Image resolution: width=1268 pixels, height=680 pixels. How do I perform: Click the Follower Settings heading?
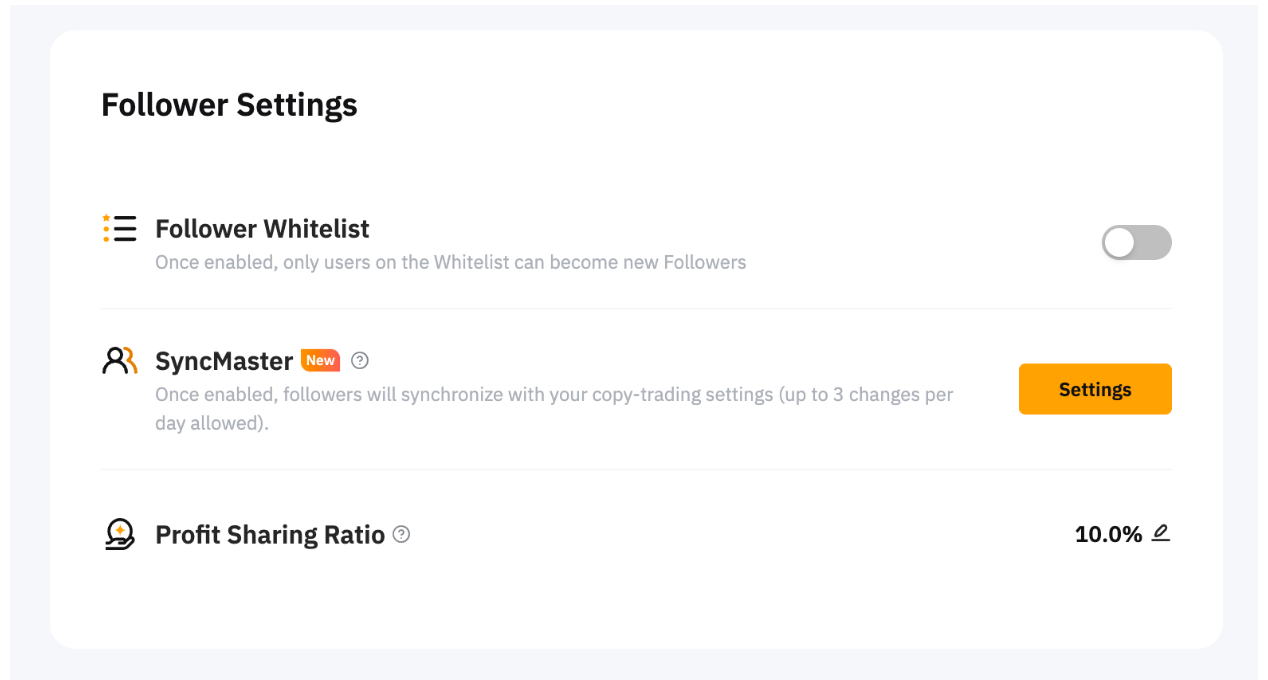[x=229, y=105]
